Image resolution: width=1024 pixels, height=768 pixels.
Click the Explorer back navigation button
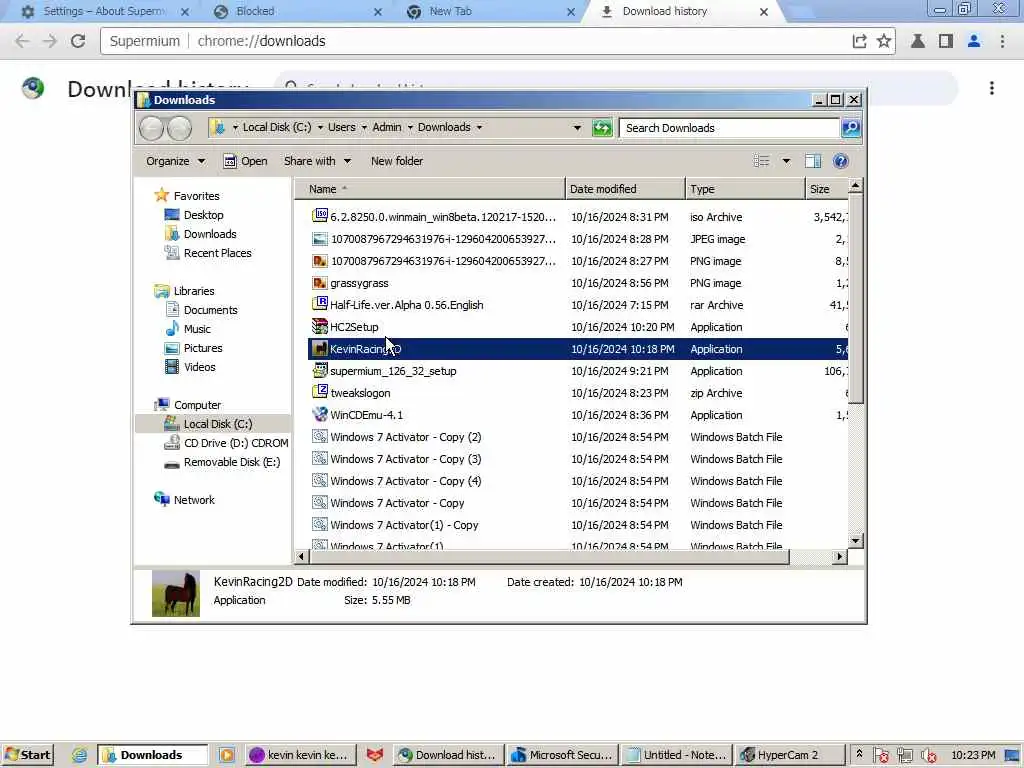[x=151, y=128]
